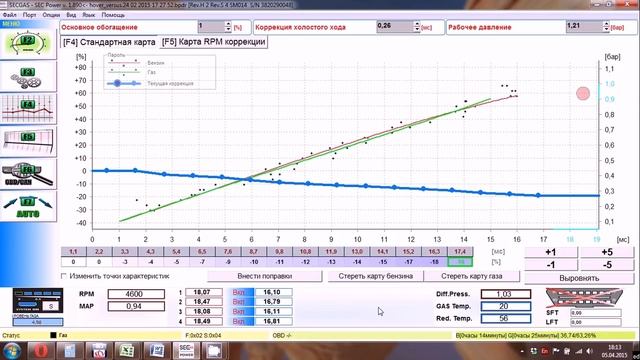Toggle injector 1 Вкл switch

click(x=241, y=292)
